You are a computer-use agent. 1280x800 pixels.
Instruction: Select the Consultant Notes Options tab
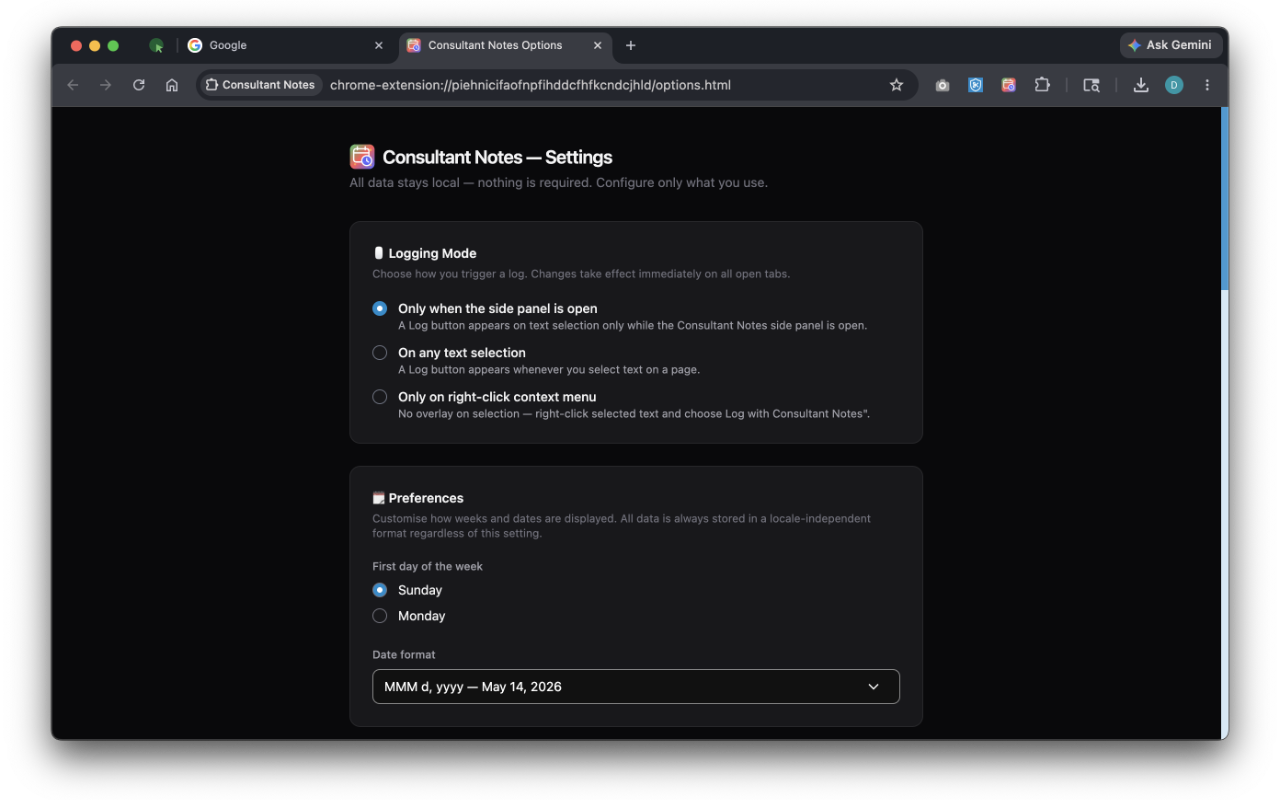coord(506,45)
